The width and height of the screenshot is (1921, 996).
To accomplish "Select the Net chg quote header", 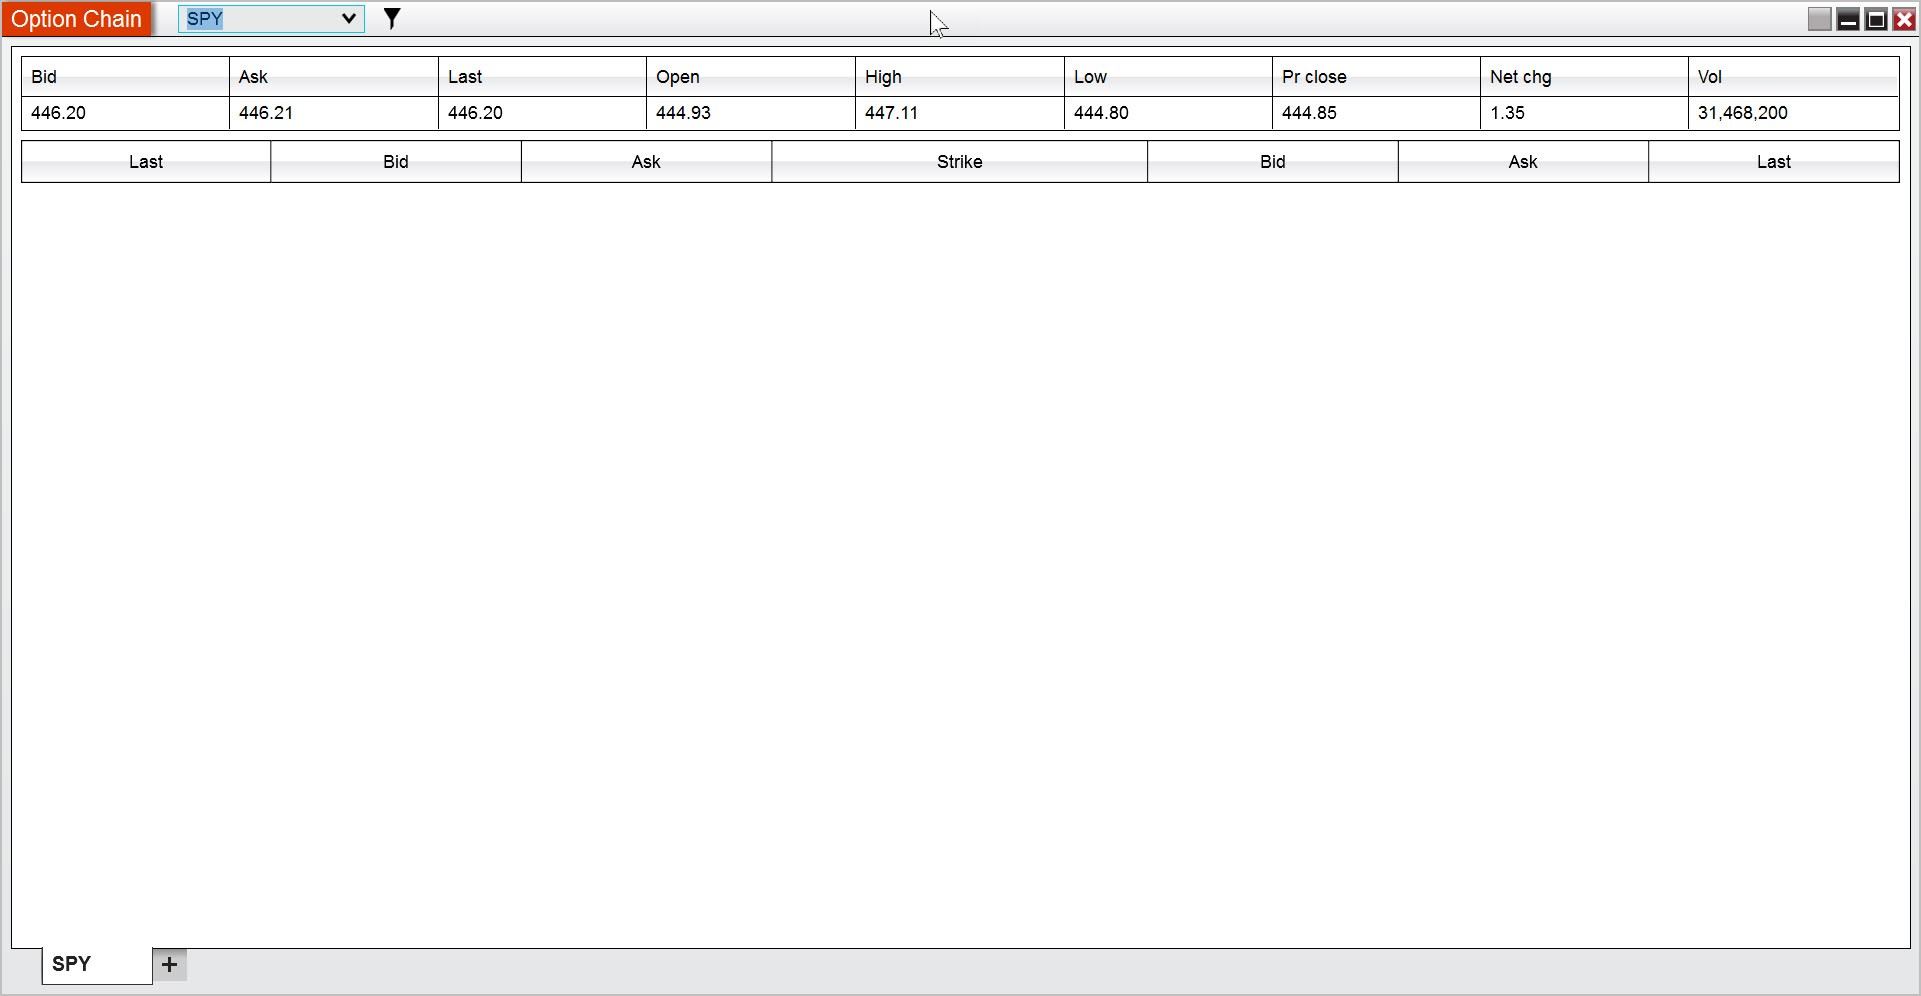I will [x=1584, y=77].
